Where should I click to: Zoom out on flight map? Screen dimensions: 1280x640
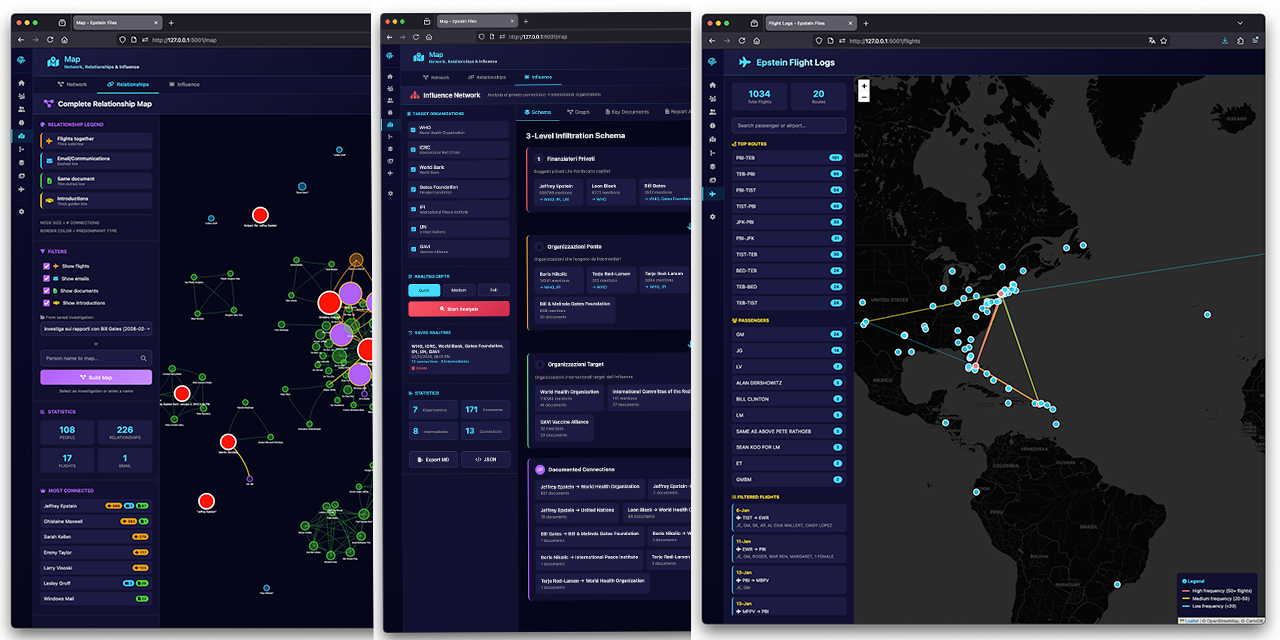[x=864, y=98]
